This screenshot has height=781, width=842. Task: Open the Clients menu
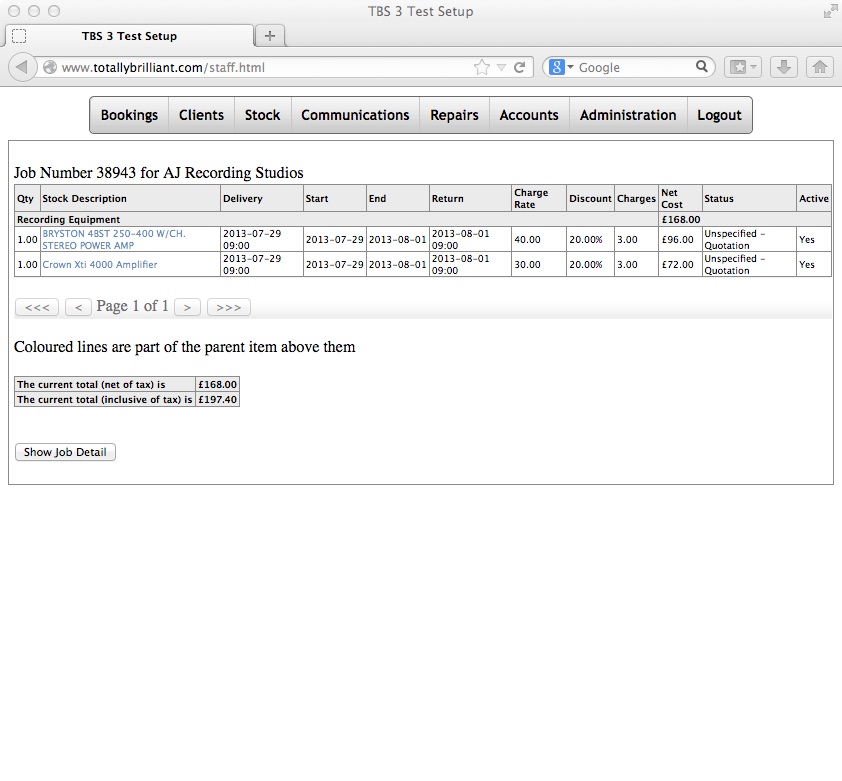(x=201, y=115)
